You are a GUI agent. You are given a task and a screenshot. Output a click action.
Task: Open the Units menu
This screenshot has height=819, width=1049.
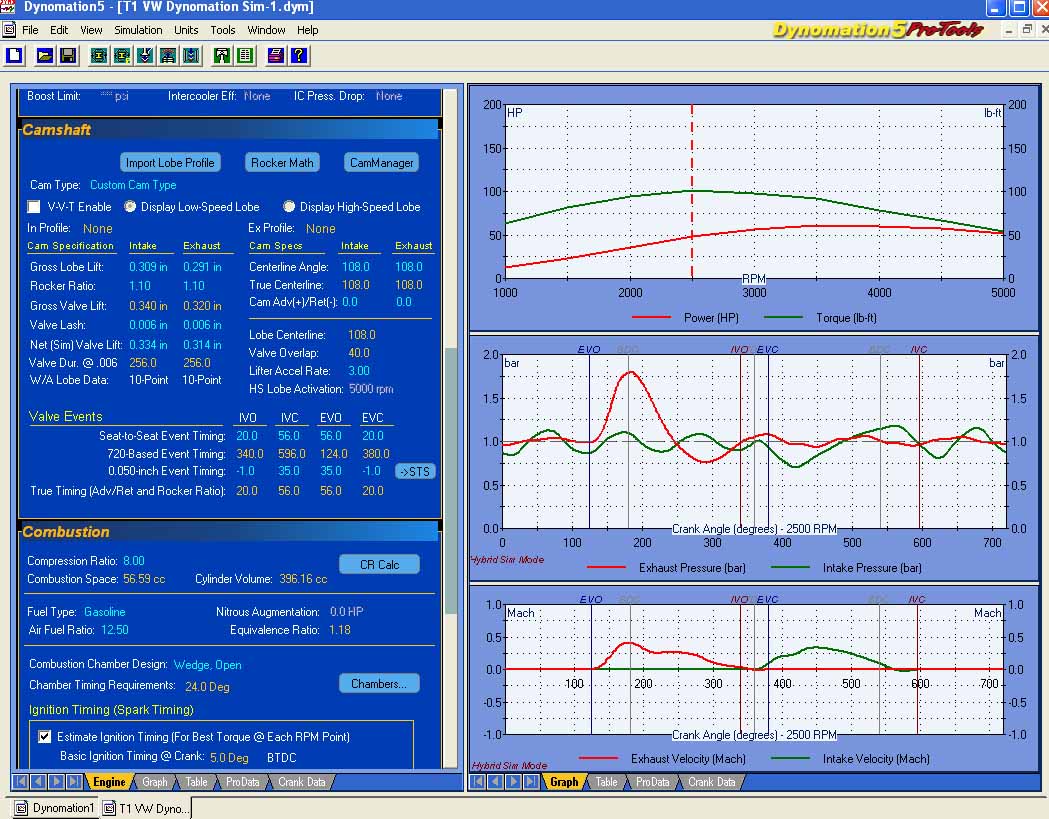[x=186, y=30]
